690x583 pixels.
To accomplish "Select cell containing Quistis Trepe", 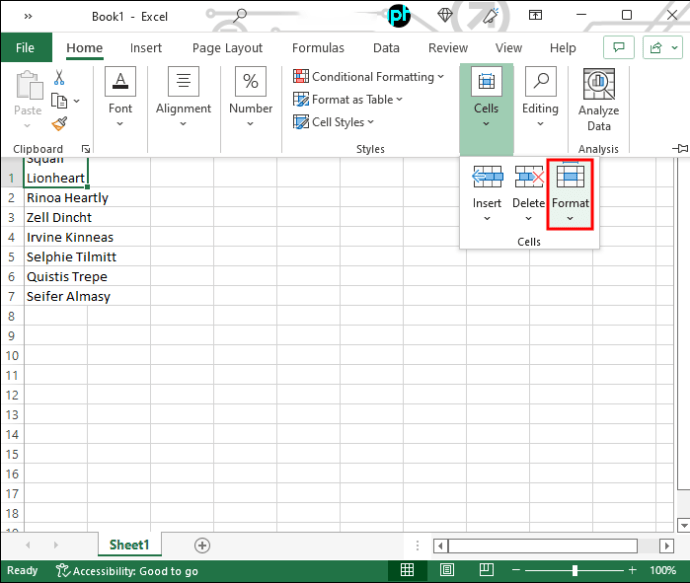I will click(x=55, y=277).
